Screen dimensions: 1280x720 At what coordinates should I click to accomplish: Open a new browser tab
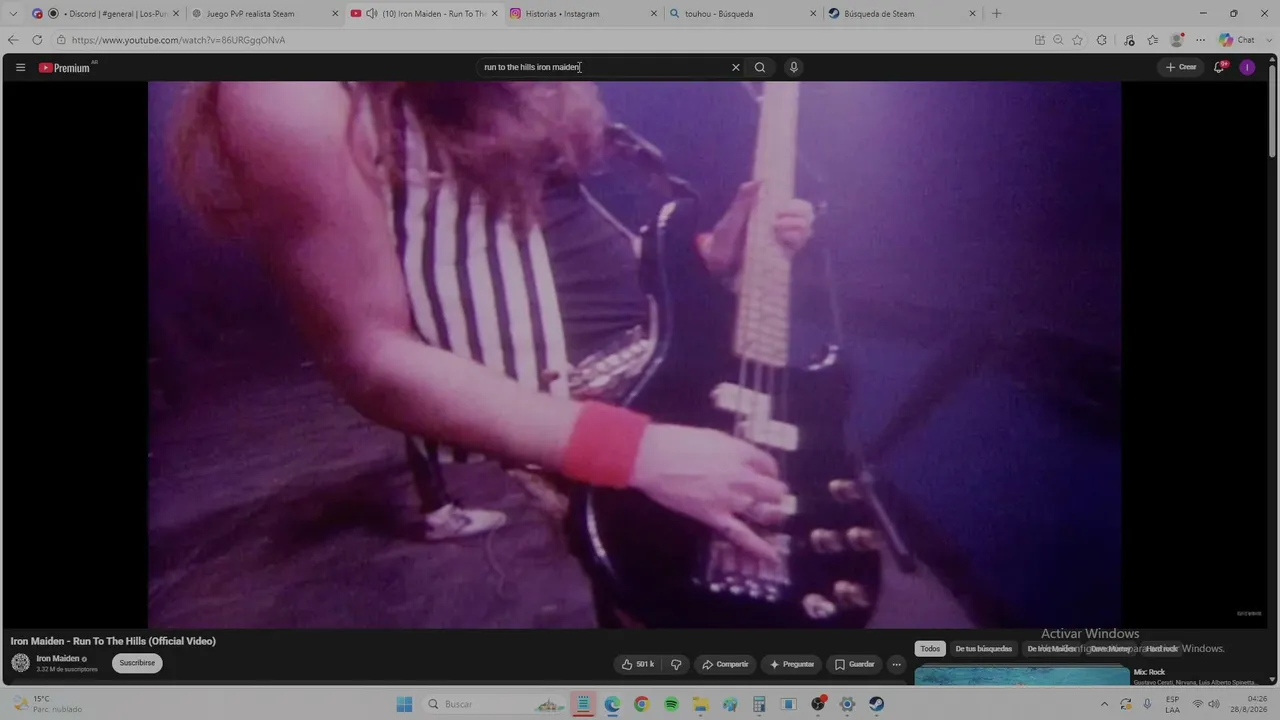996,14
